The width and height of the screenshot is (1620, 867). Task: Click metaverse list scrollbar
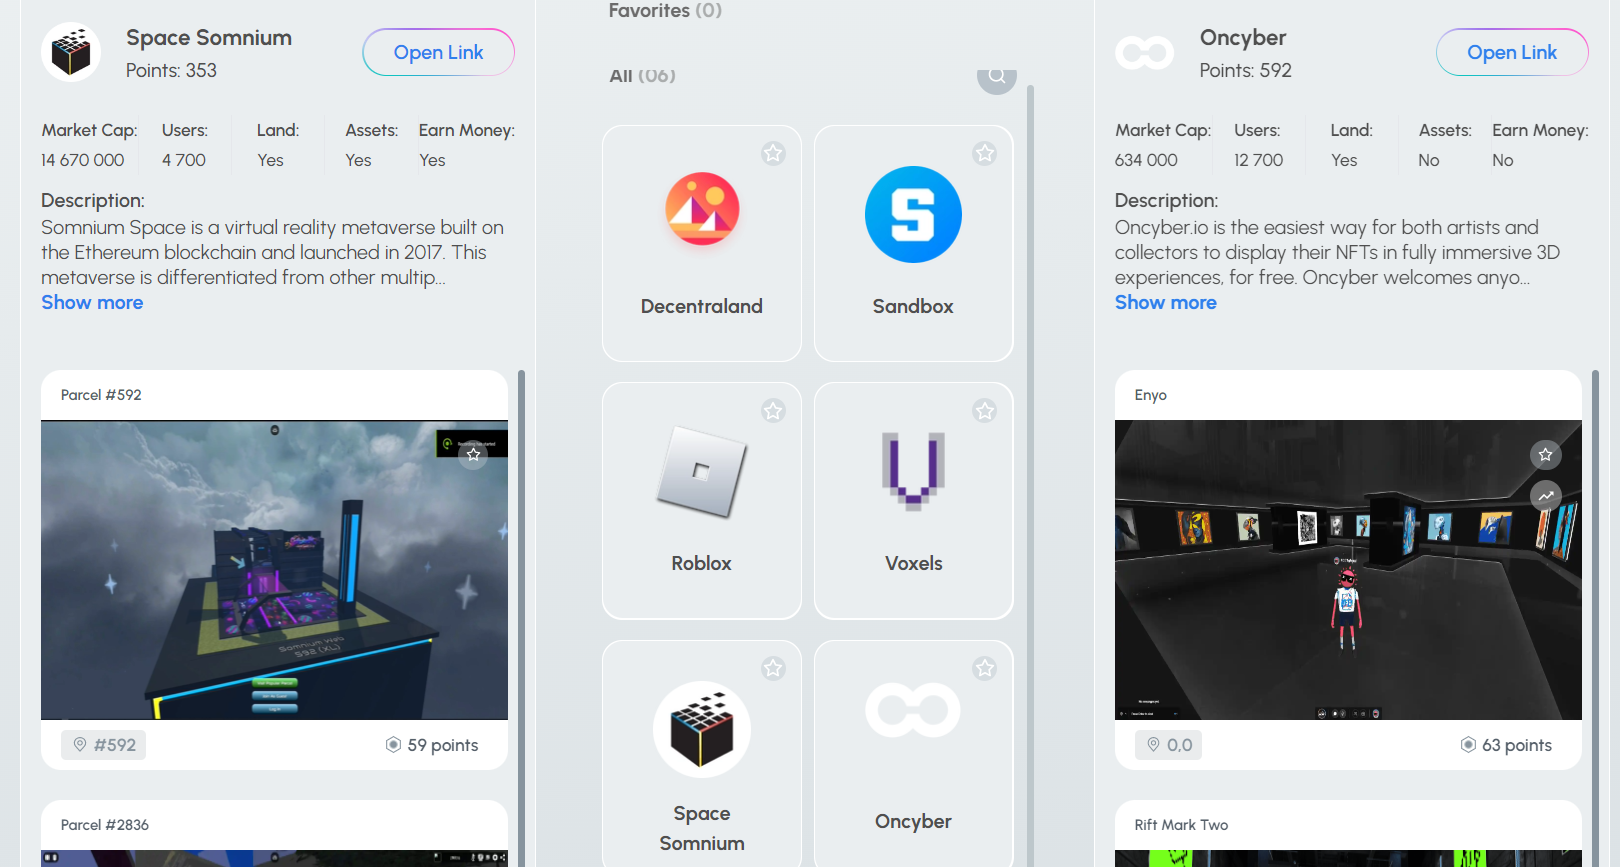tap(1030, 476)
